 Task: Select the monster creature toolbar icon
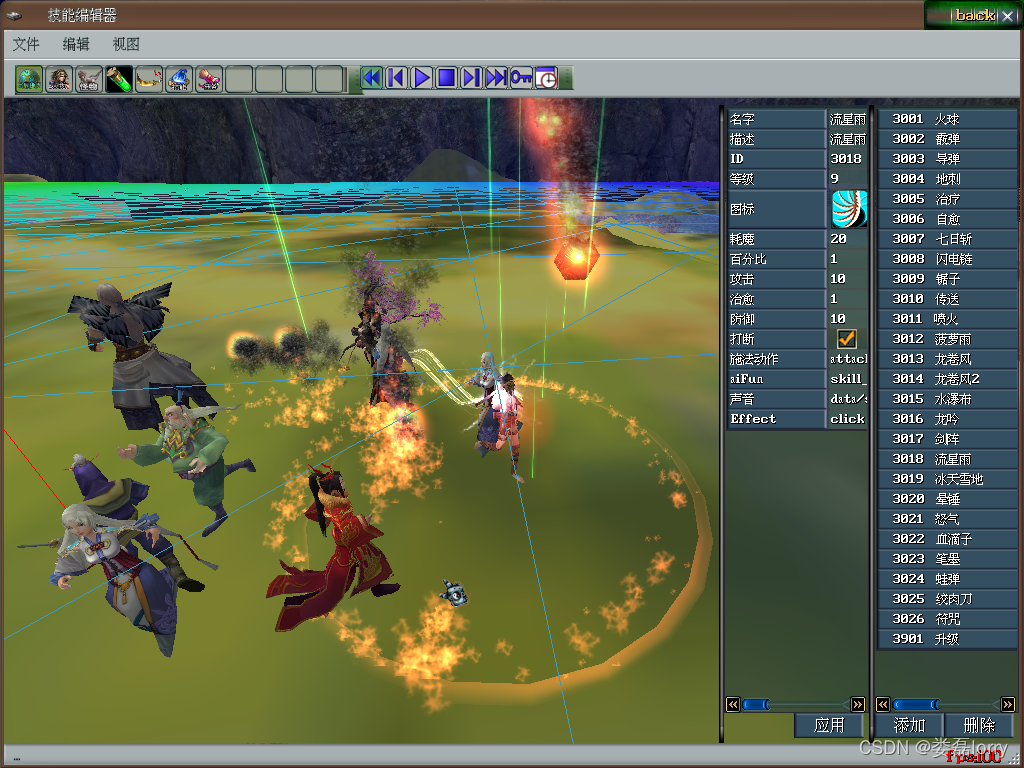point(89,79)
